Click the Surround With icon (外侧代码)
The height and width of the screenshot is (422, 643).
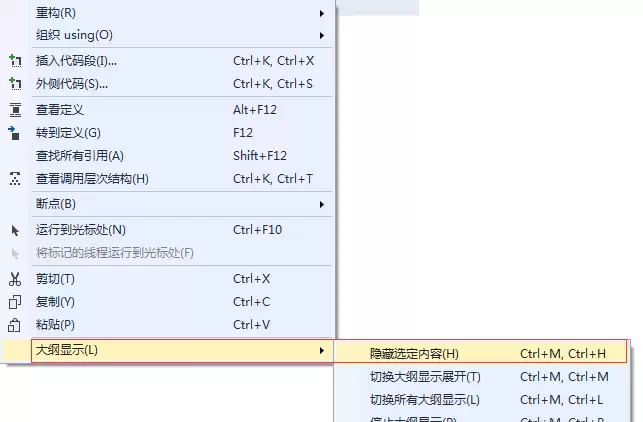pyautogui.click(x=15, y=84)
